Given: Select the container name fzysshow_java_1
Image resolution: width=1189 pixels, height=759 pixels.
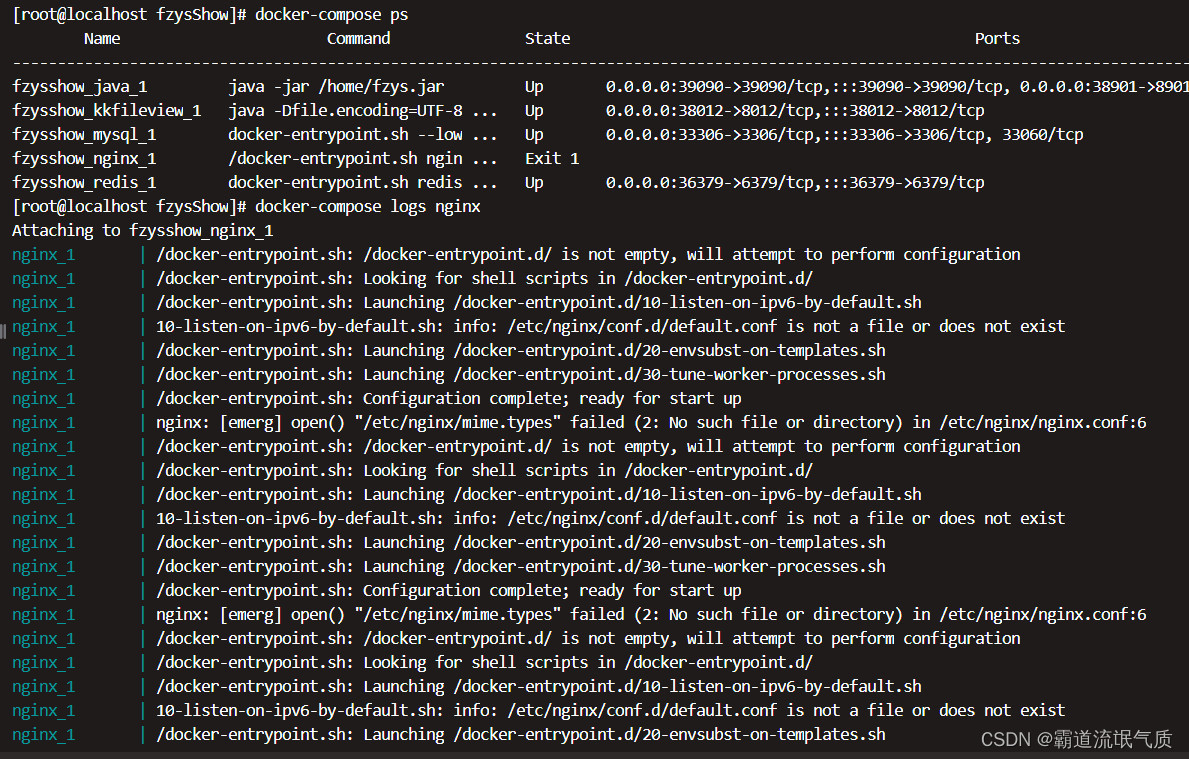Looking at the screenshot, I should tap(80, 86).
